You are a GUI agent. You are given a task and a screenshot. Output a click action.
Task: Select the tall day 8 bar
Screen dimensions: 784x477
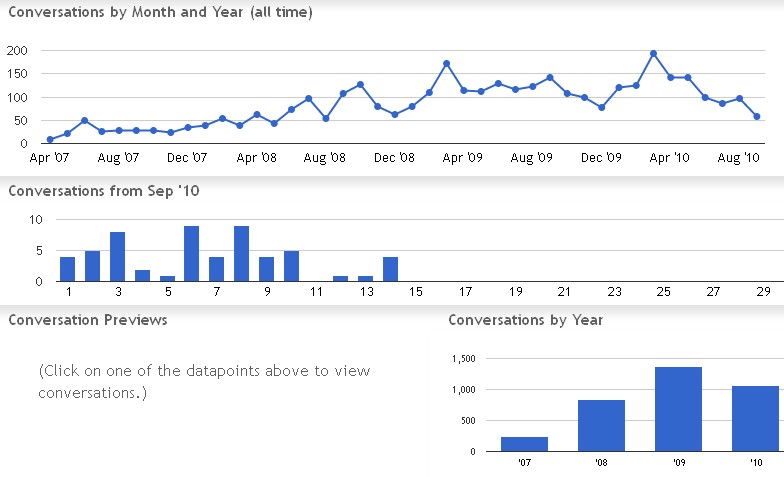pyautogui.click(x=241, y=254)
